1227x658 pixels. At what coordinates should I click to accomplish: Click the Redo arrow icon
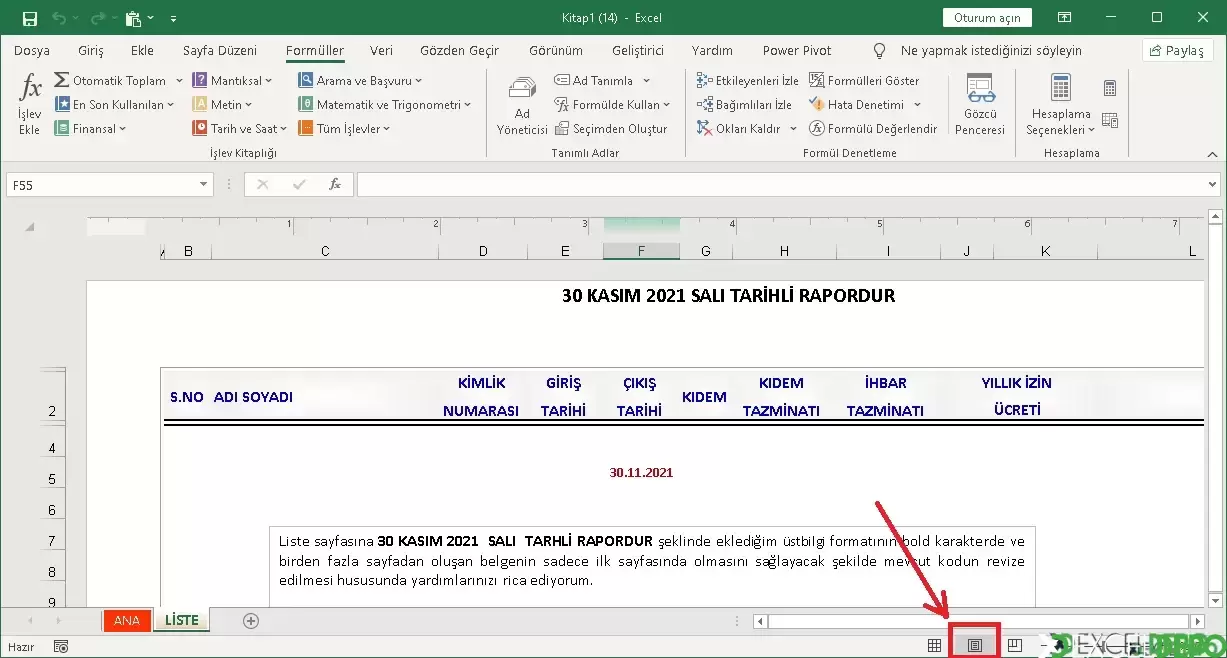coord(96,18)
